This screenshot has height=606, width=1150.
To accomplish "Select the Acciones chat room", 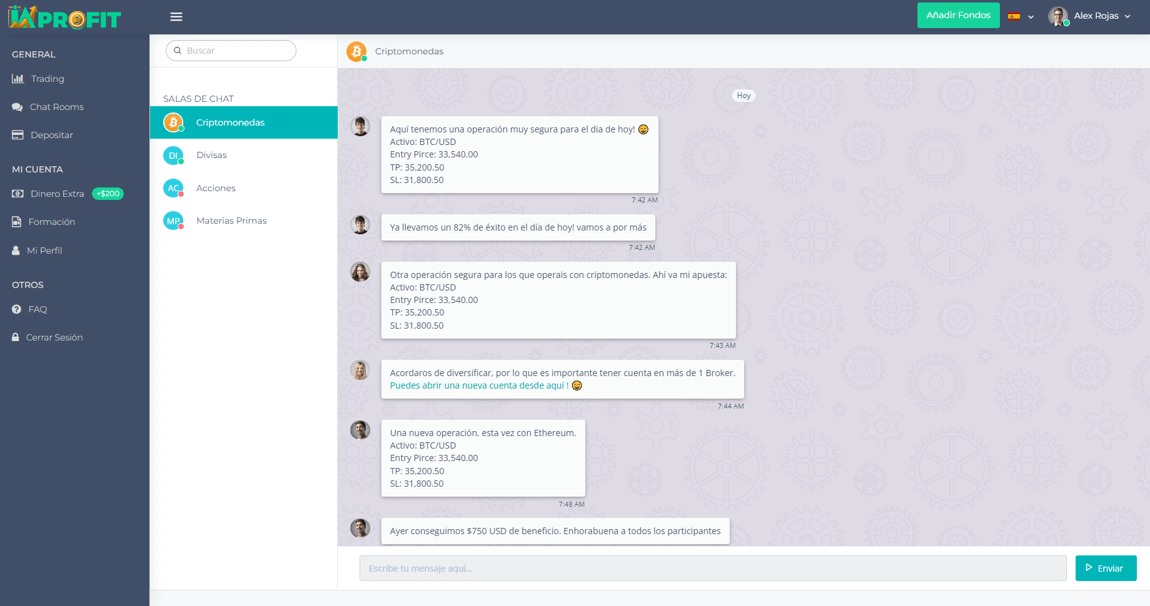I will point(215,188).
